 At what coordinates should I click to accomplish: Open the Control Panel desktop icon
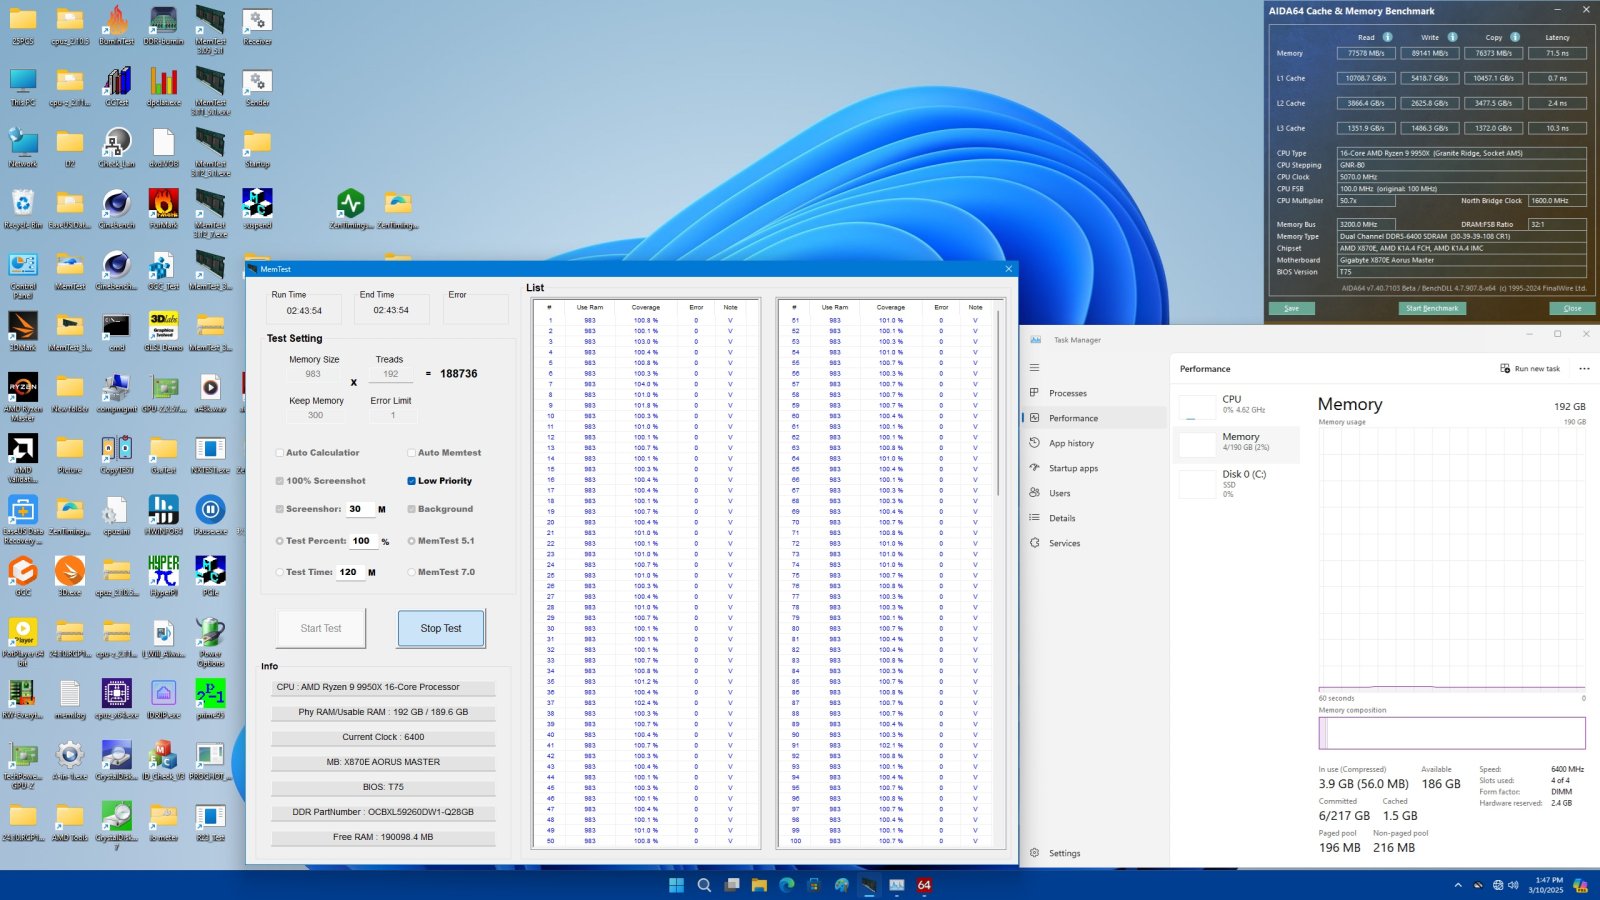coord(22,276)
